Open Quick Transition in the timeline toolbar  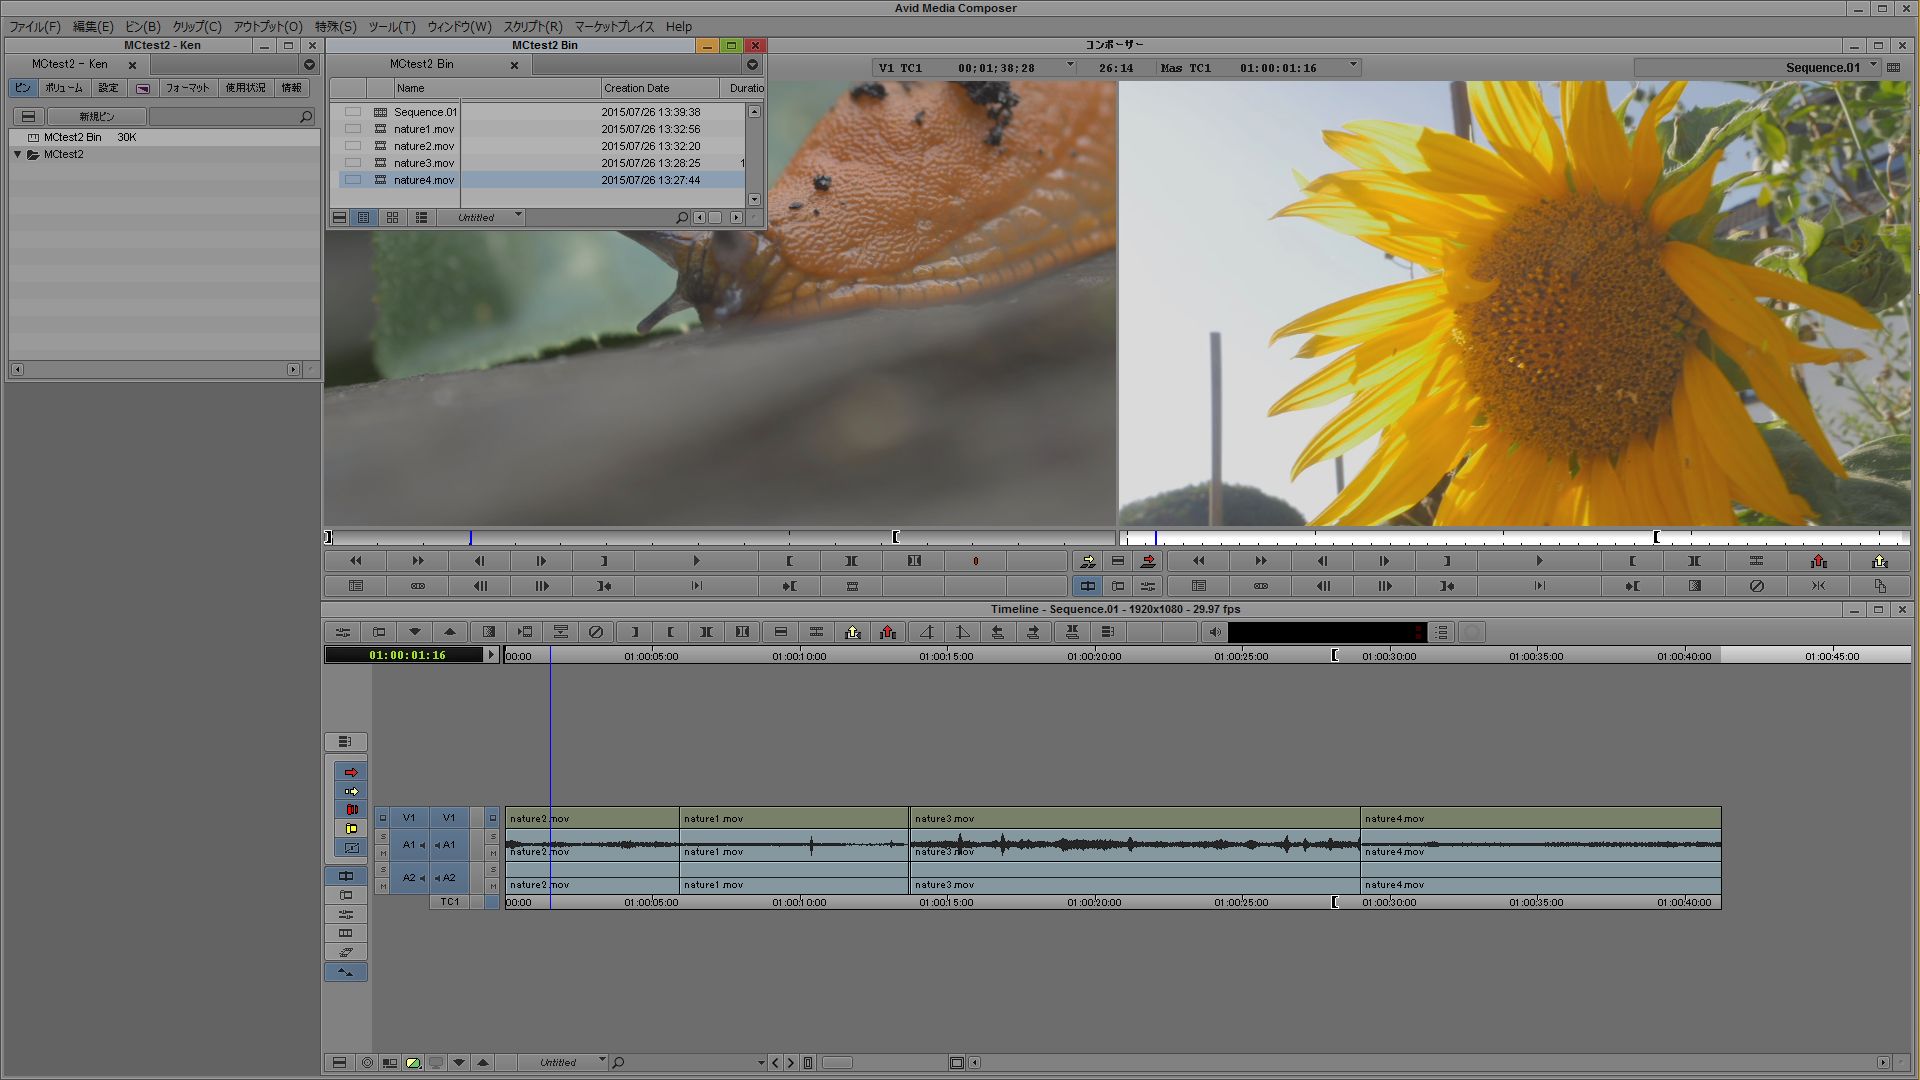pyautogui.click(x=488, y=632)
